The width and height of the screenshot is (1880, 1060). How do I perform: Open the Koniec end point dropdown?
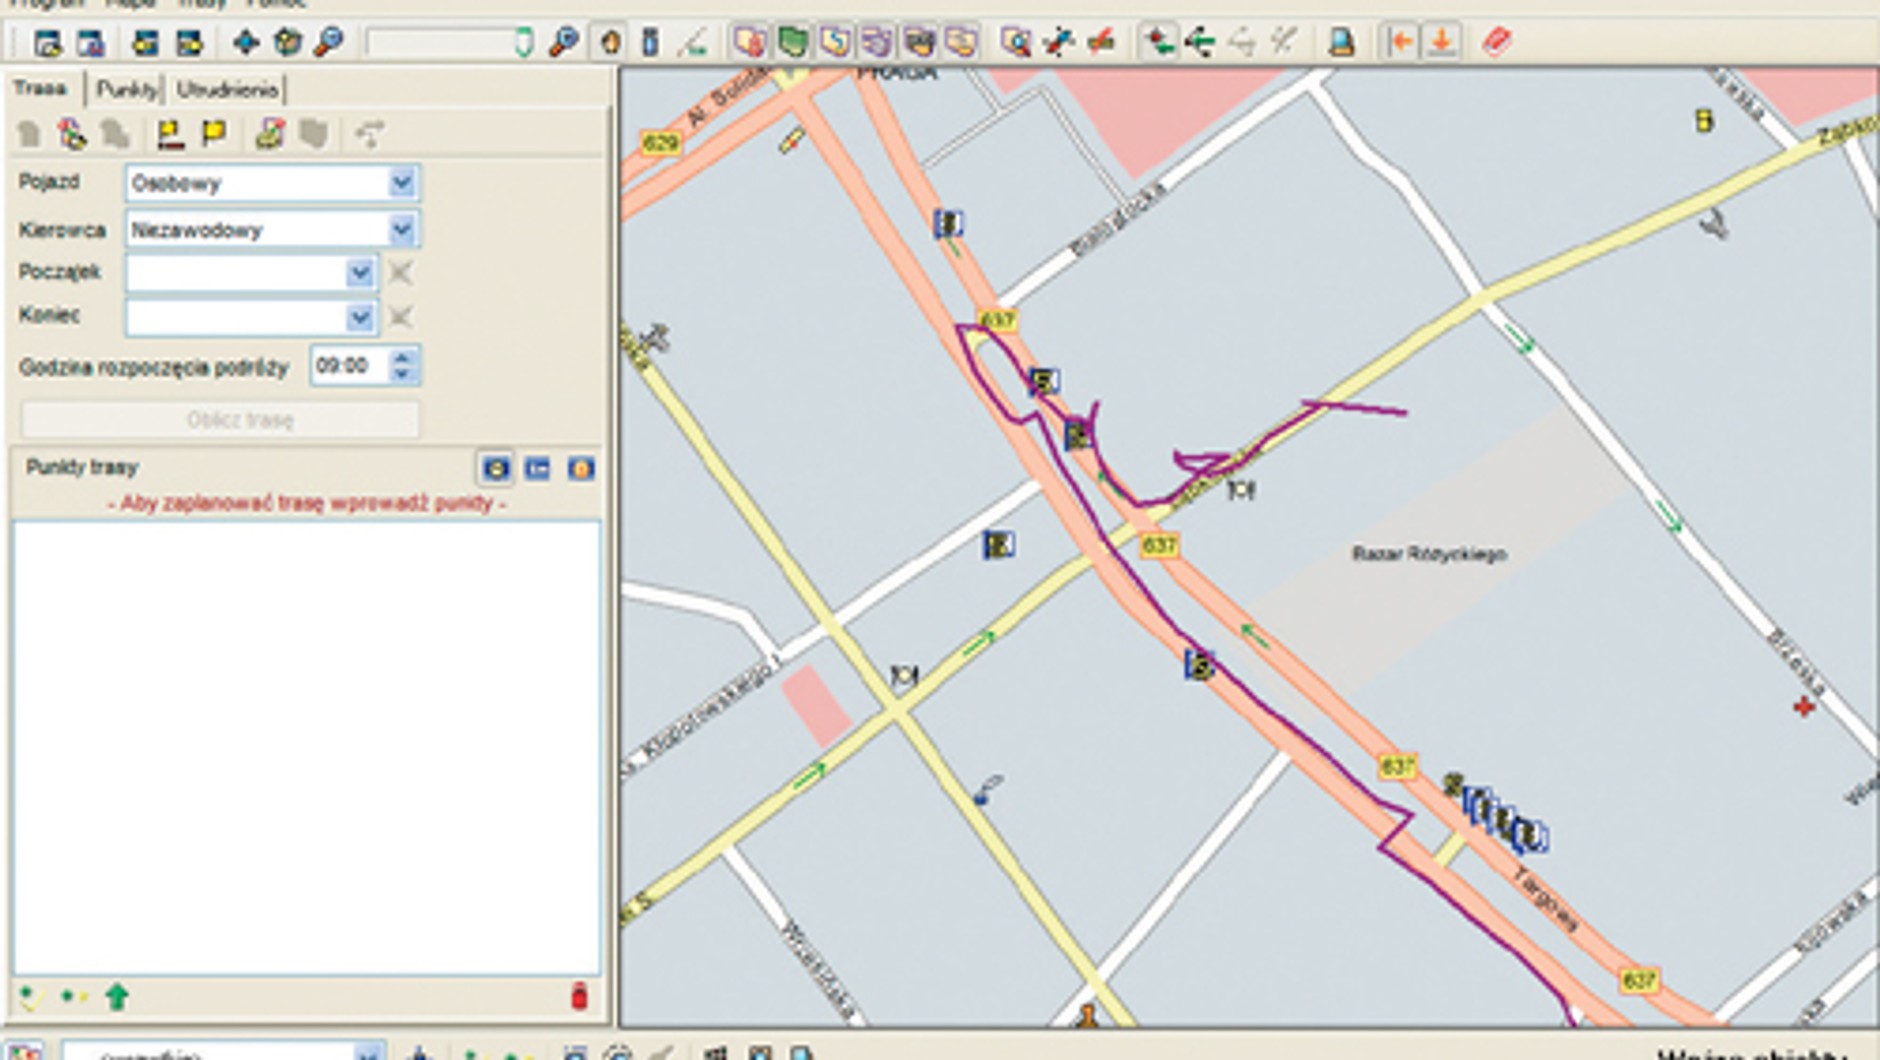[x=359, y=318]
